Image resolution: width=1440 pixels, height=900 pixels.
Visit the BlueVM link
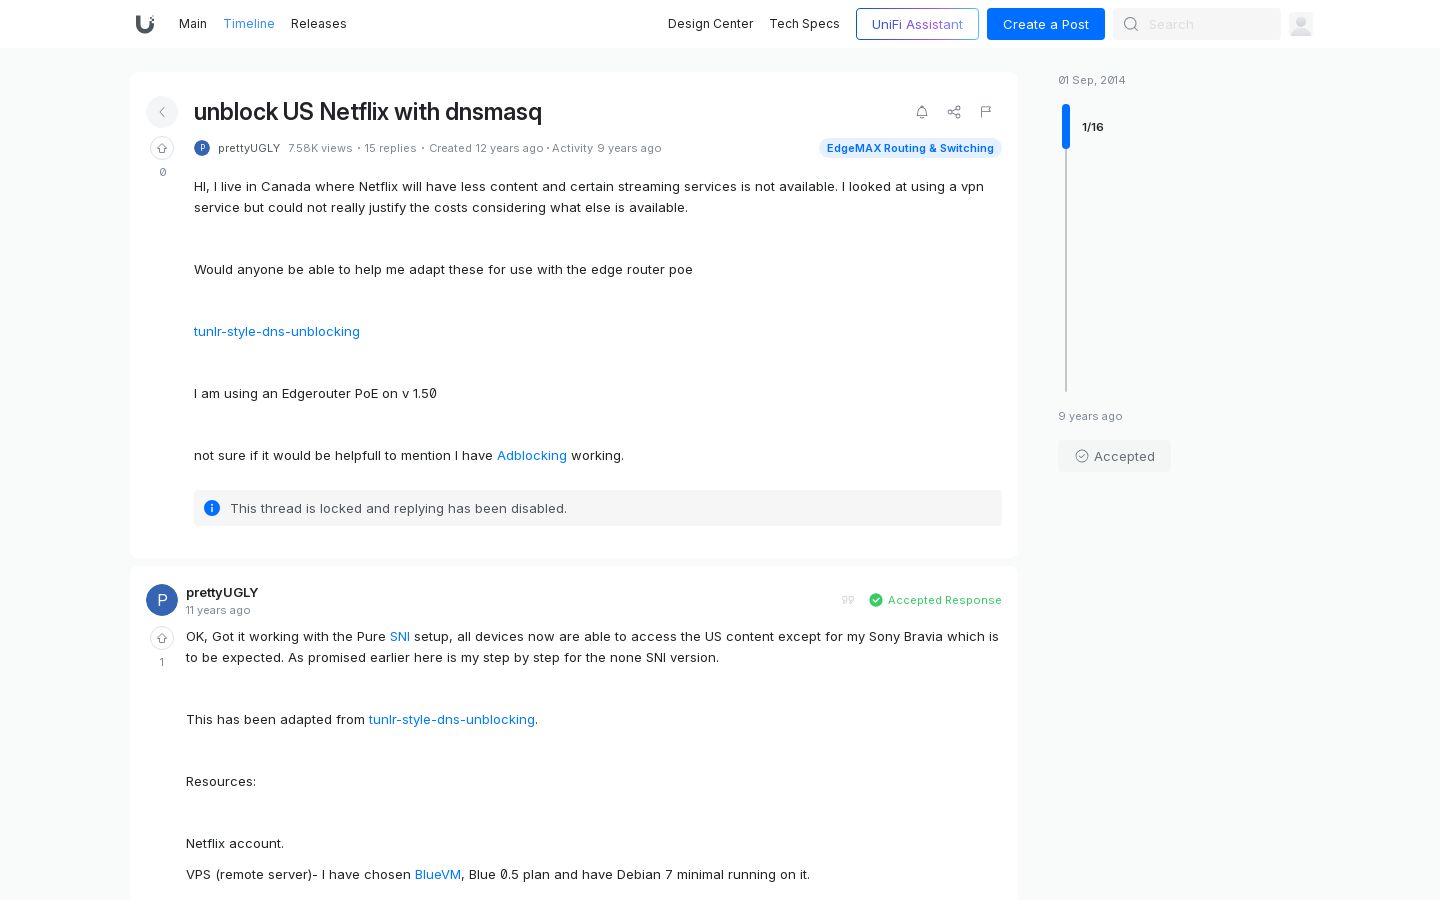tap(438, 874)
